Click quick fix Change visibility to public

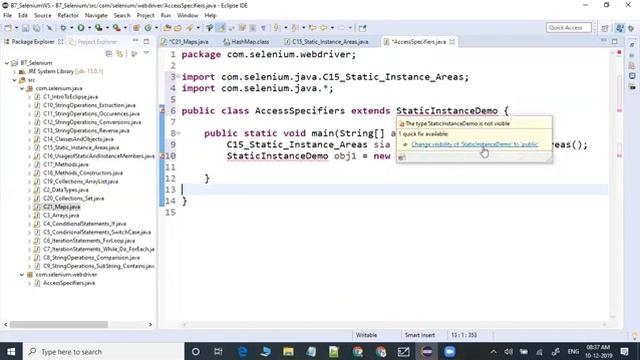point(474,144)
